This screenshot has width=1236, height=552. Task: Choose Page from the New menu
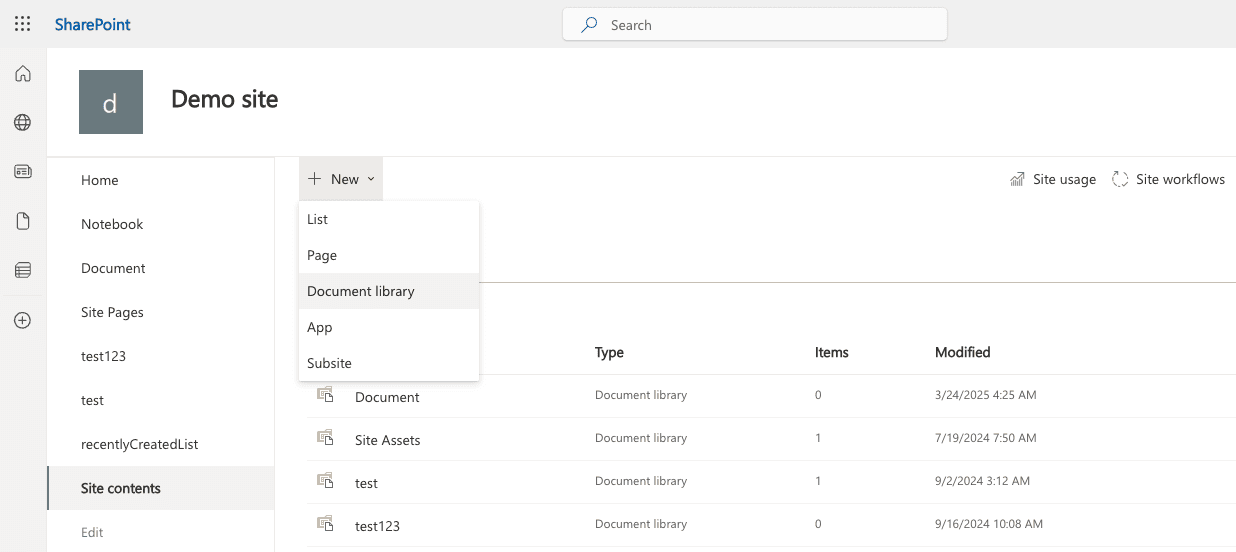[389, 255]
